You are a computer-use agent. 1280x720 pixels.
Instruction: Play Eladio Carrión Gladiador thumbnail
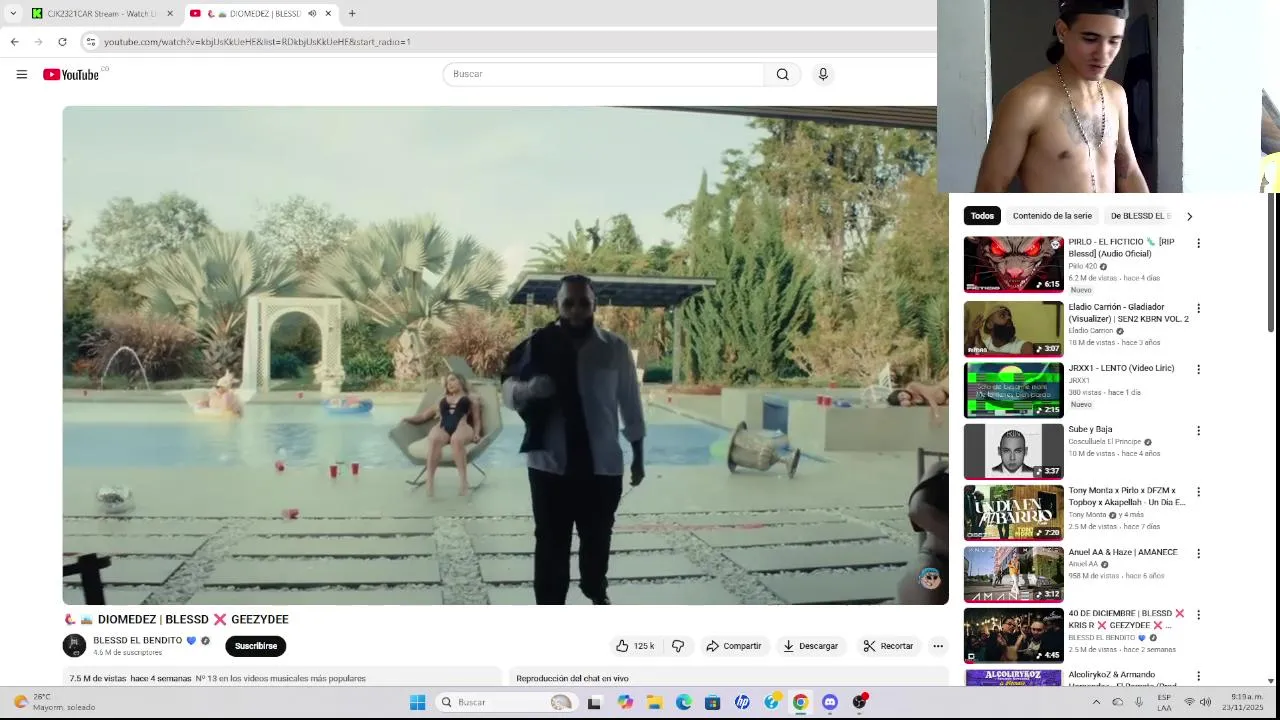[x=1013, y=329]
